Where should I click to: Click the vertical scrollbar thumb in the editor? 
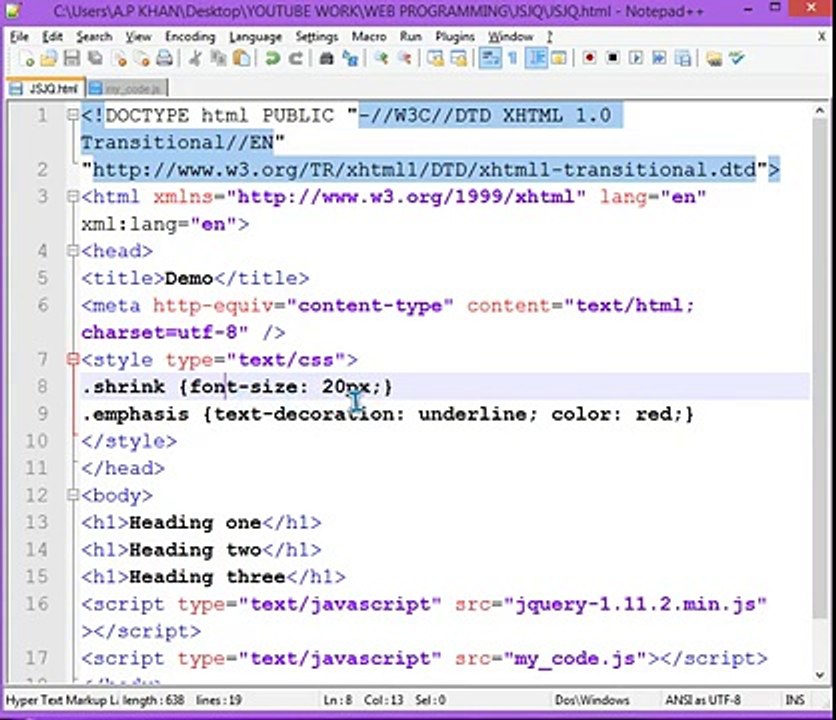[x=820, y=368]
